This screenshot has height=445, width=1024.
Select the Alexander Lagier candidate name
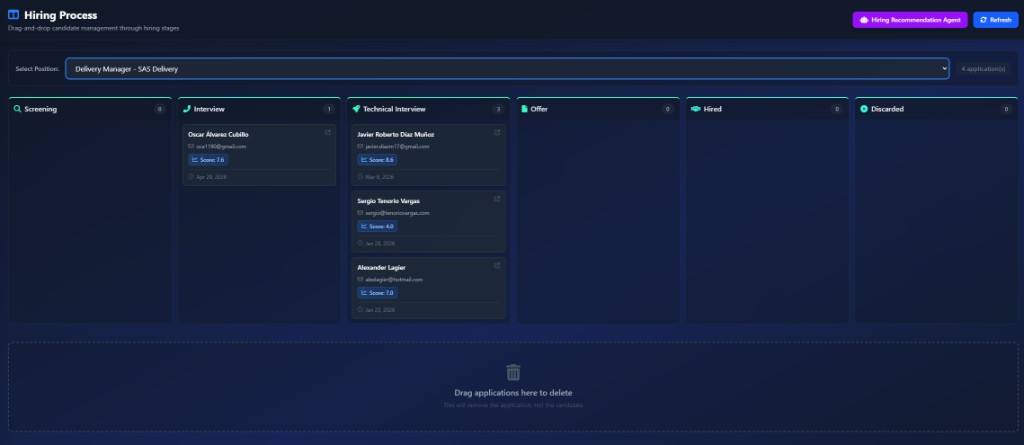click(381, 268)
